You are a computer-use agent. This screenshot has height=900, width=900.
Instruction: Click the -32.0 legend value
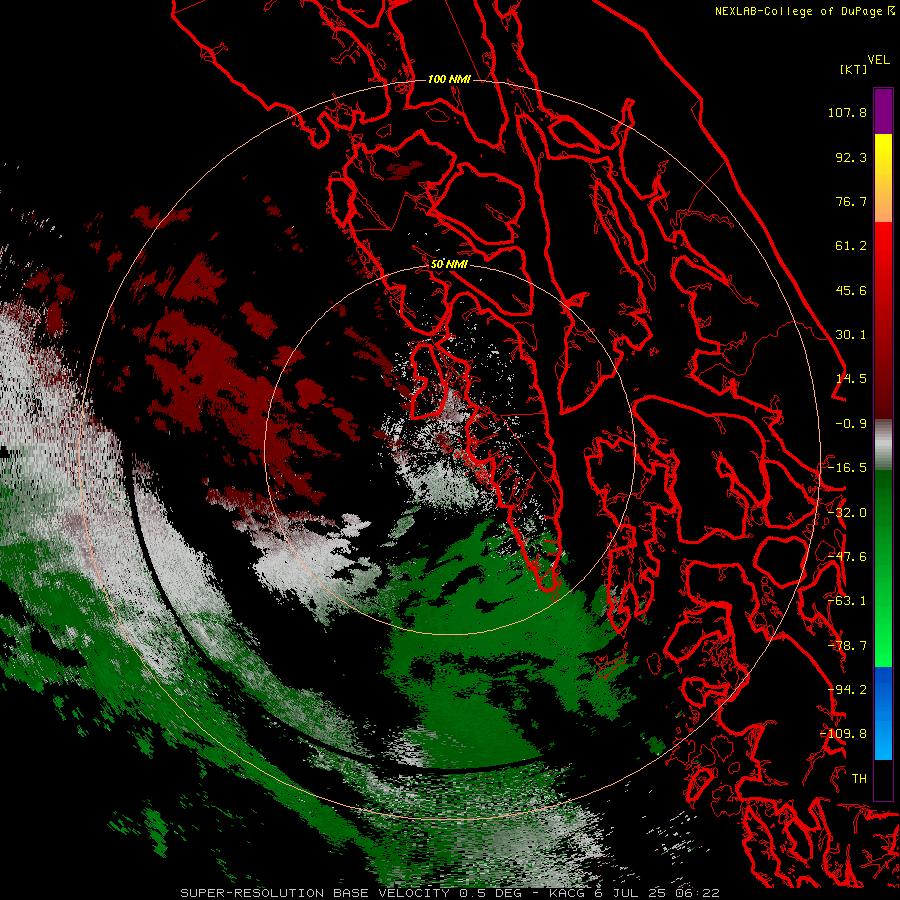847,513
